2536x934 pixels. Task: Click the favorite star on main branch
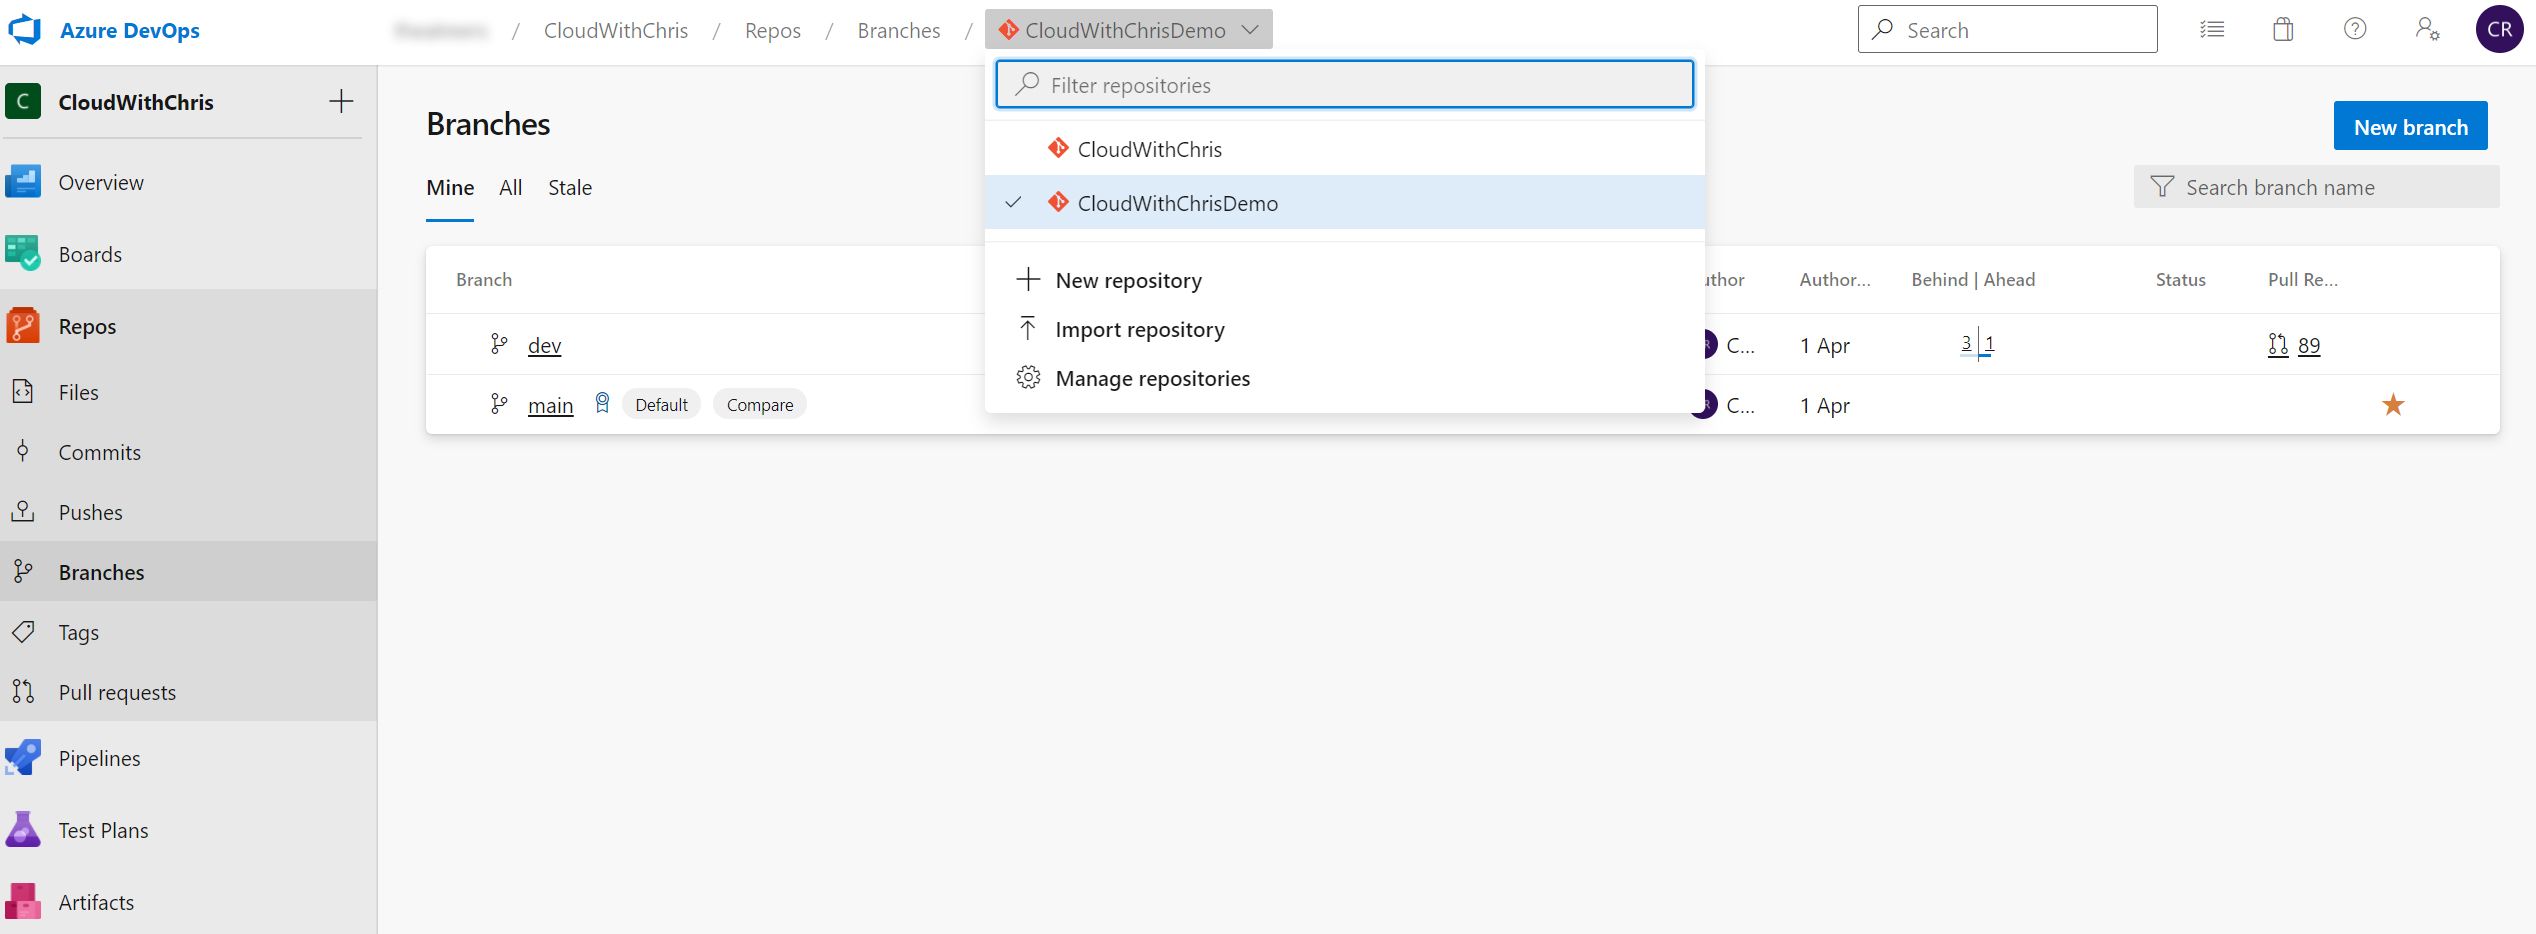(x=2393, y=404)
